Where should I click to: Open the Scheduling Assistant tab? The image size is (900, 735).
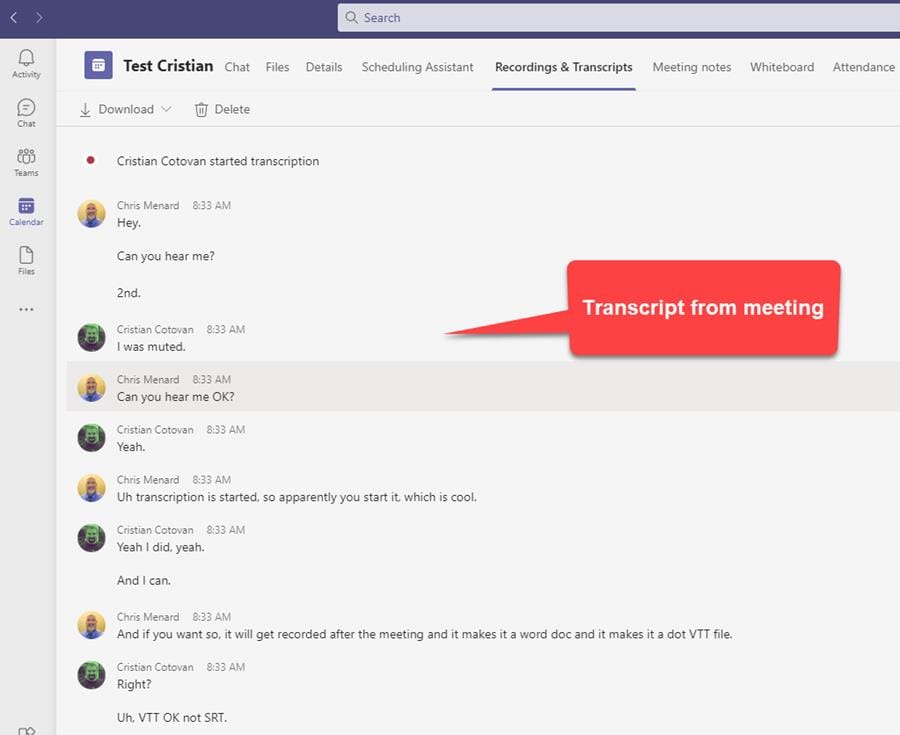pos(417,67)
